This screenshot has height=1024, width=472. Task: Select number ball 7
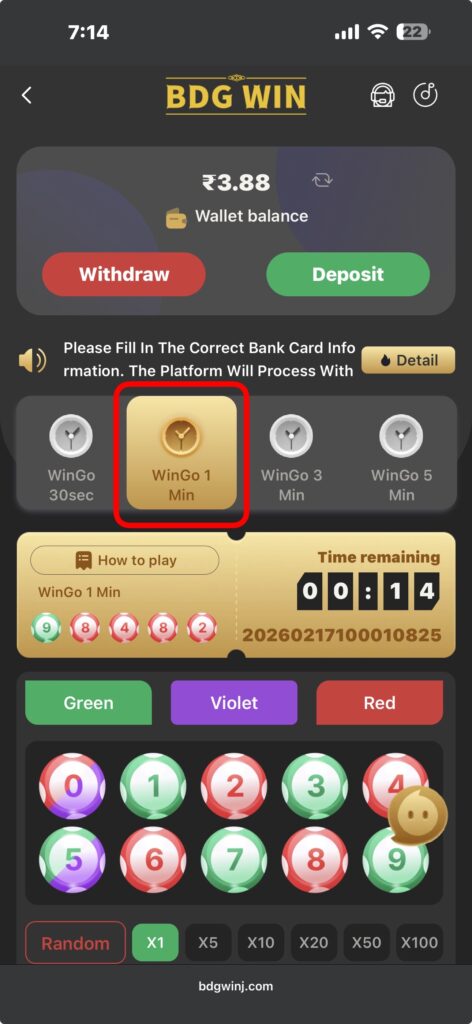pos(234,859)
